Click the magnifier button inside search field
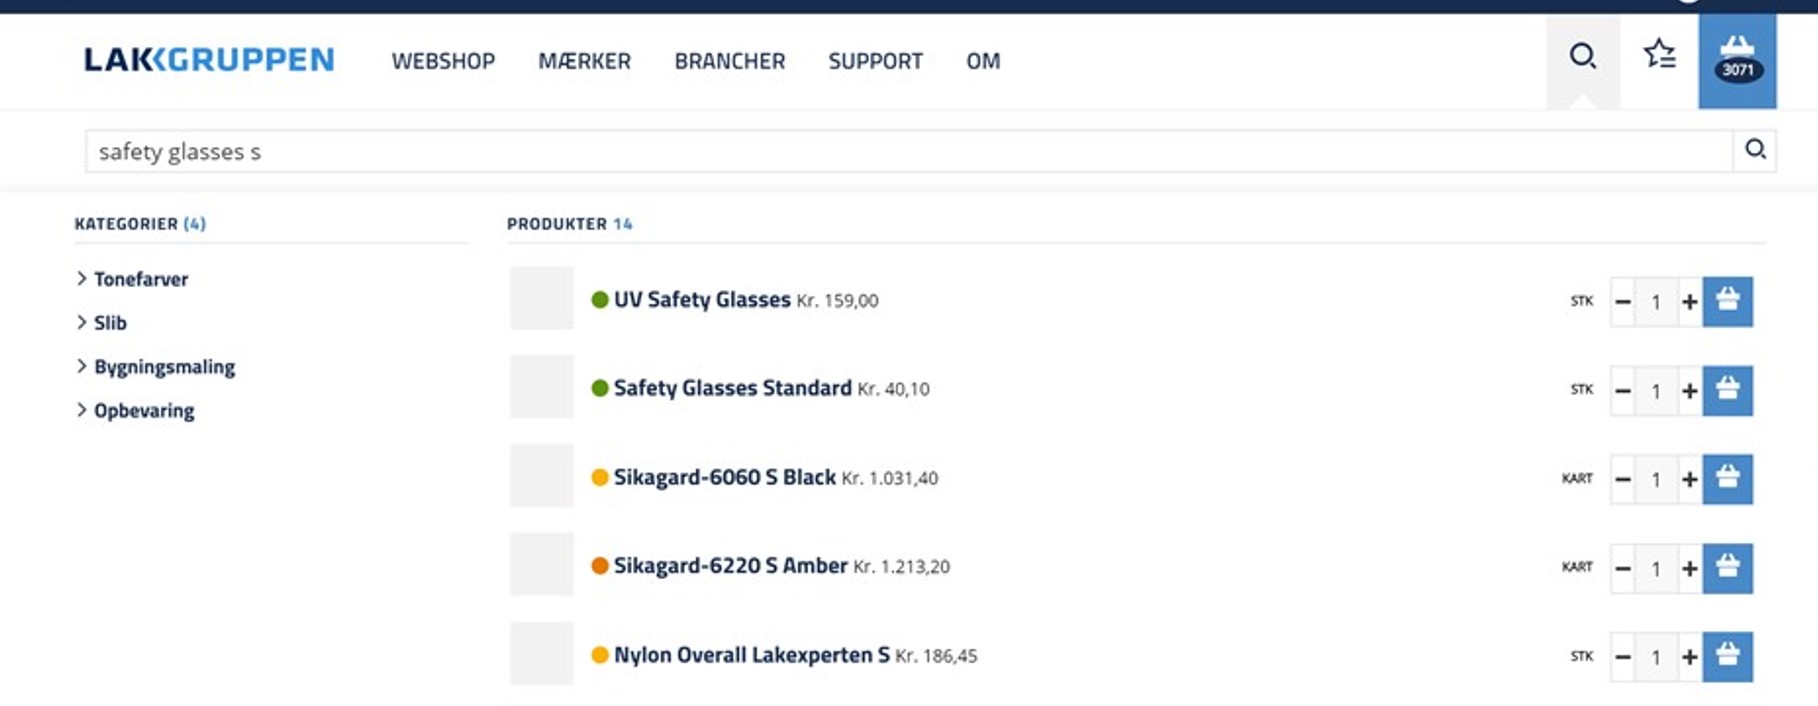 1755,150
